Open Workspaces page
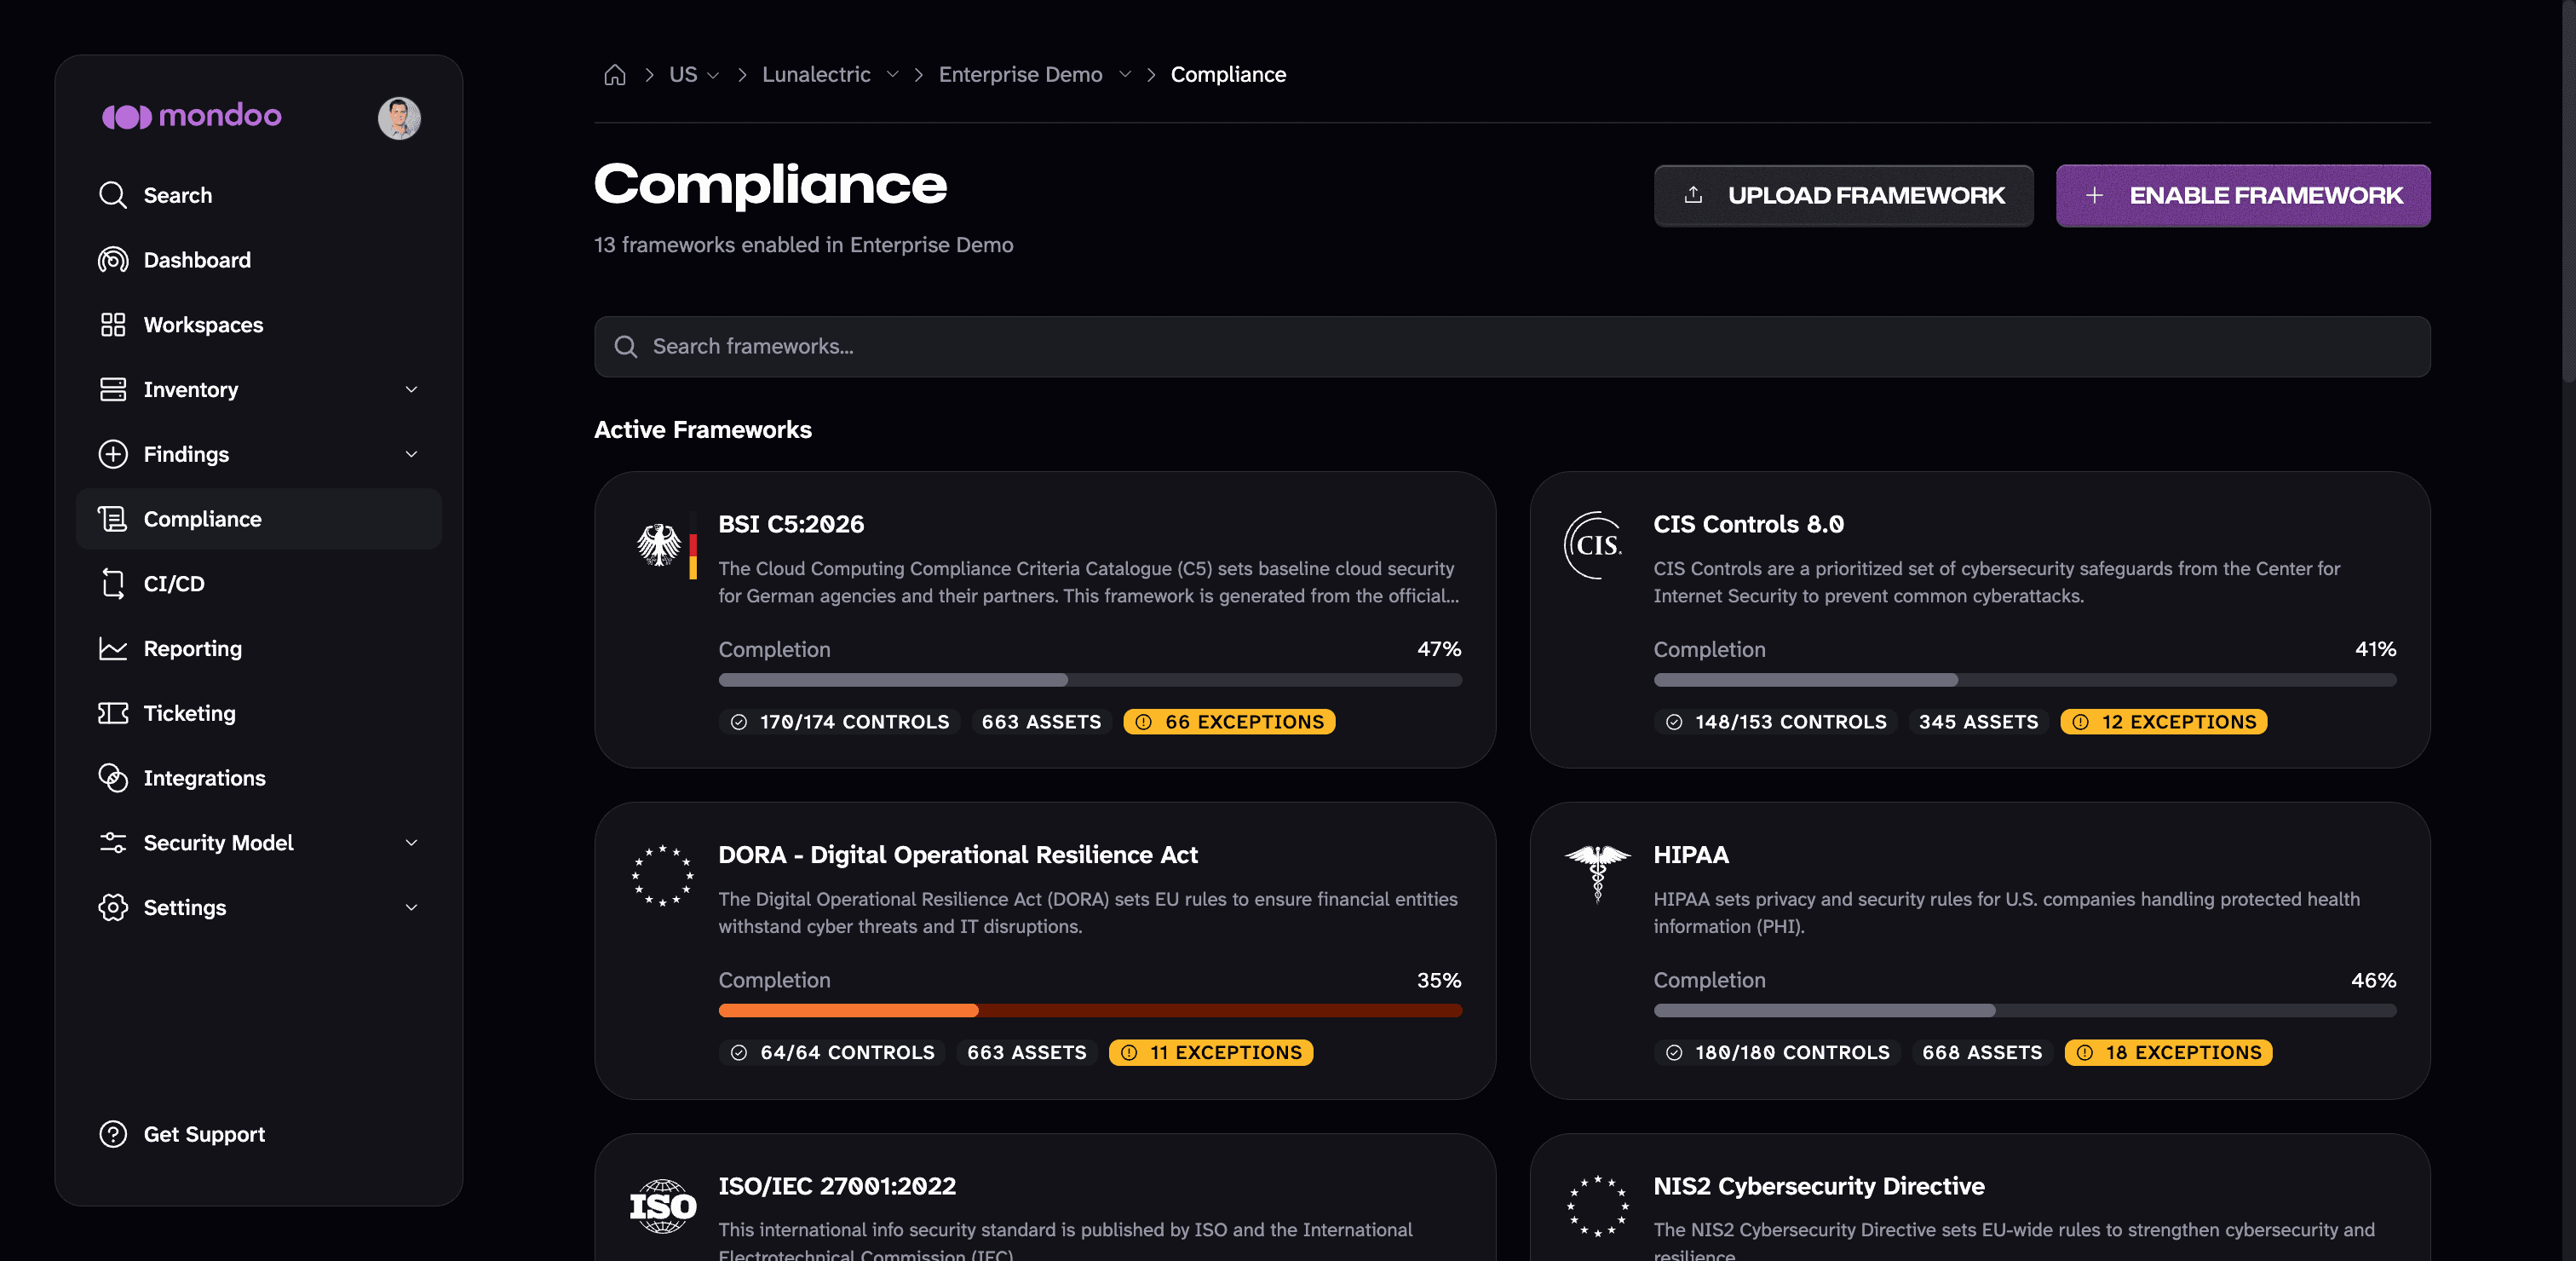This screenshot has height=1261, width=2576. (x=258, y=325)
